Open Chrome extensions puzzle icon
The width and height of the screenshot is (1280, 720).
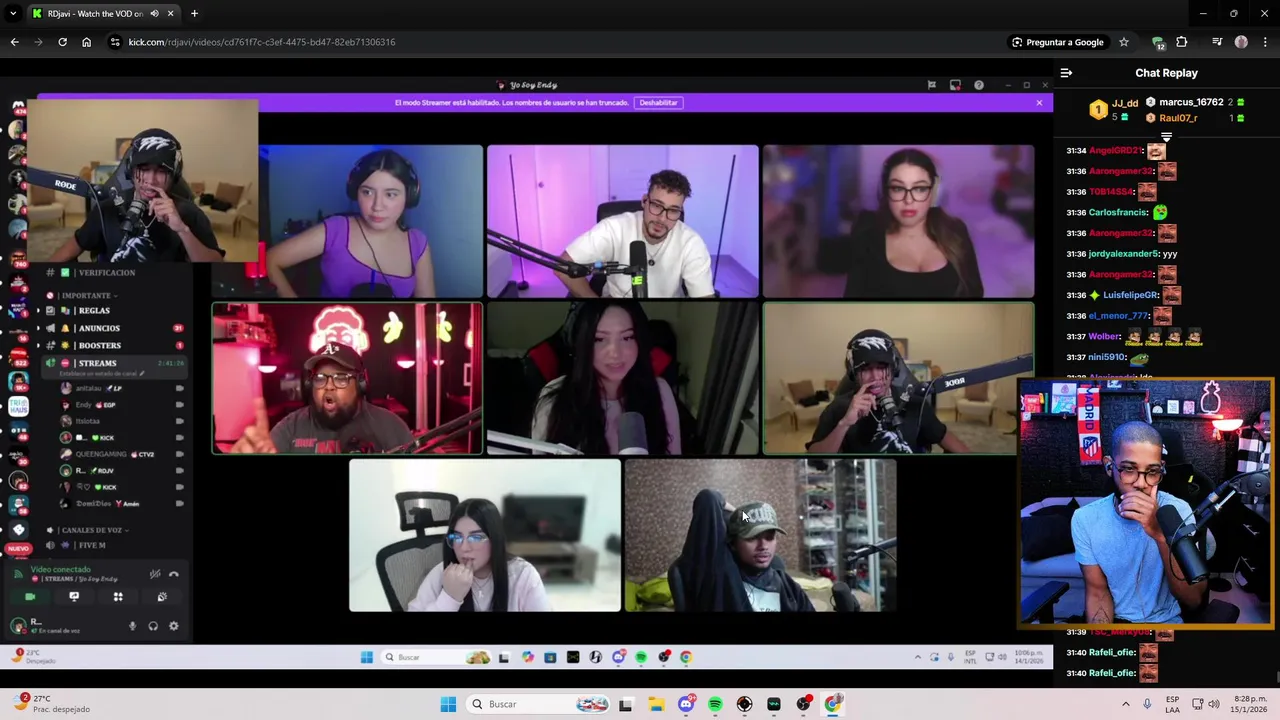coord(1182,42)
